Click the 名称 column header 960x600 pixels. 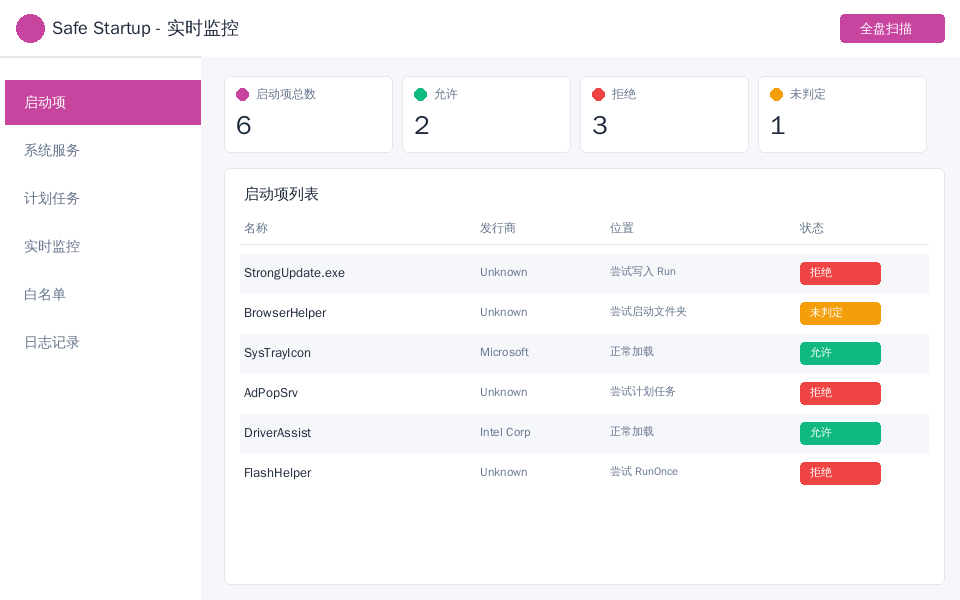point(256,228)
